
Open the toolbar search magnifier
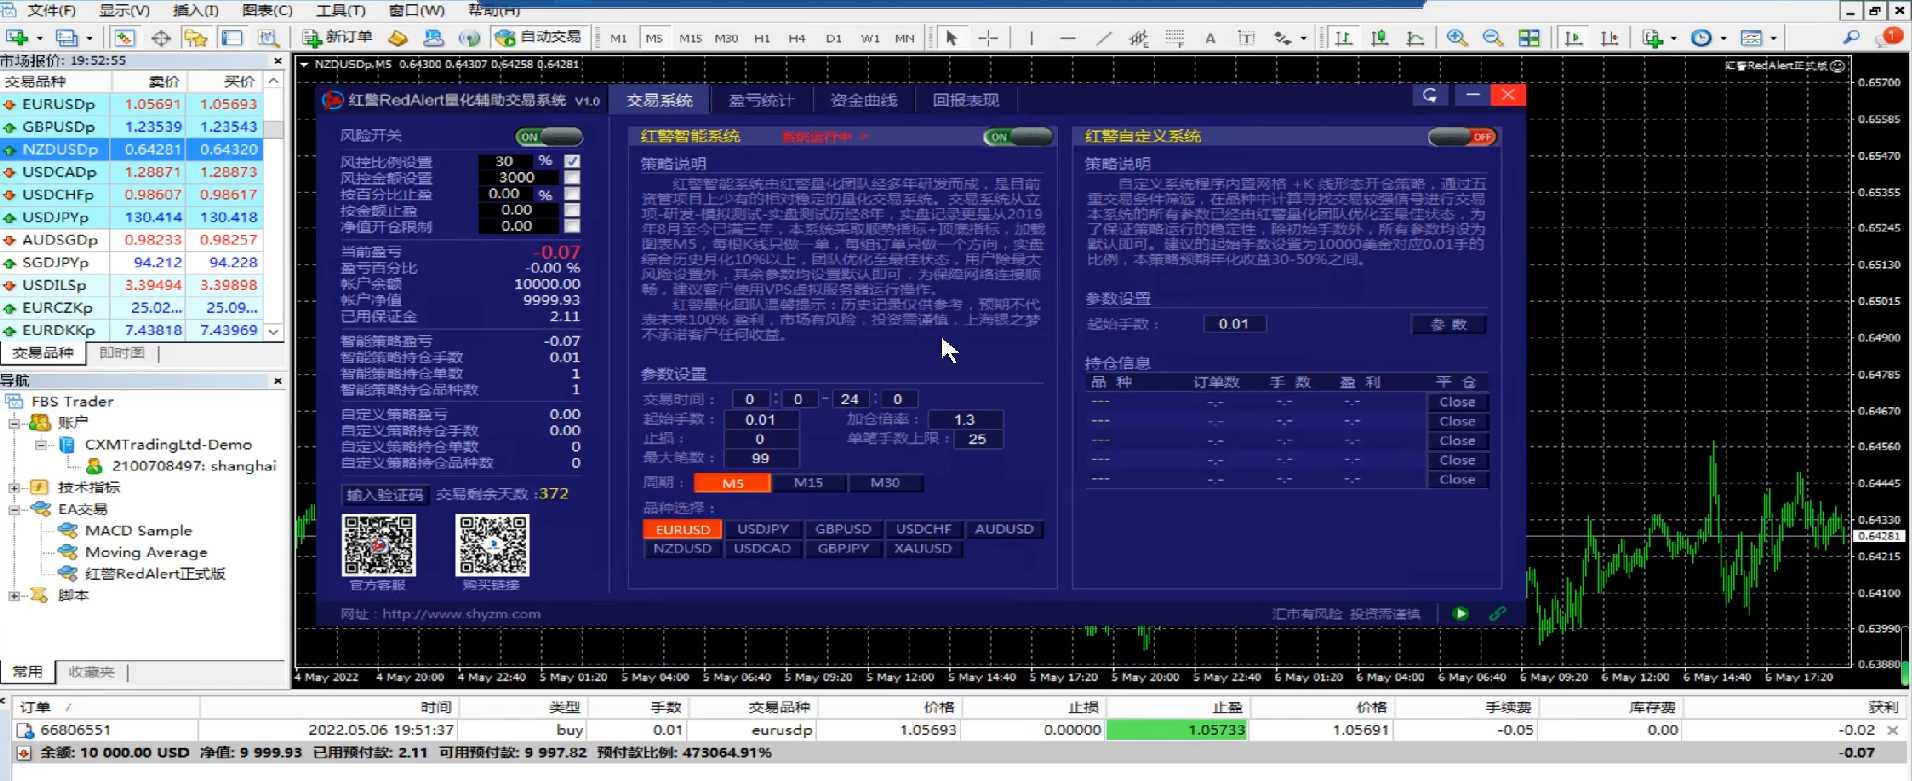pyautogui.click(x=1851, y=38)
